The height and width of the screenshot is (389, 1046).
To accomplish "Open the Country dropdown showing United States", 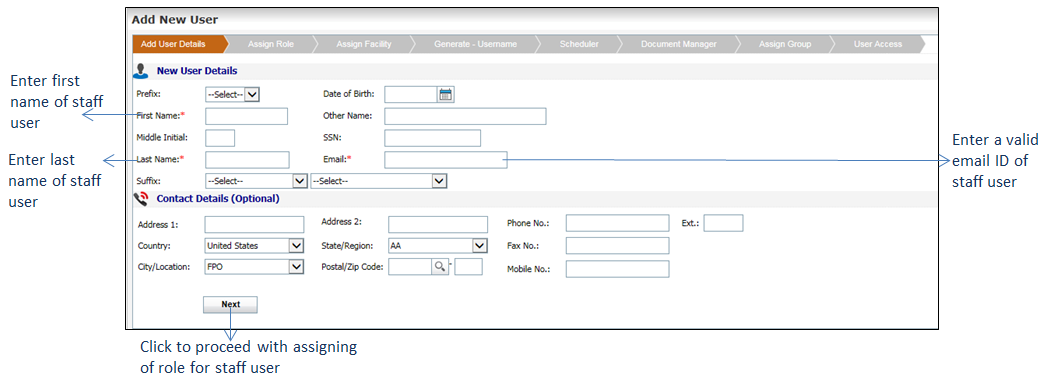I will pos(254,246).
